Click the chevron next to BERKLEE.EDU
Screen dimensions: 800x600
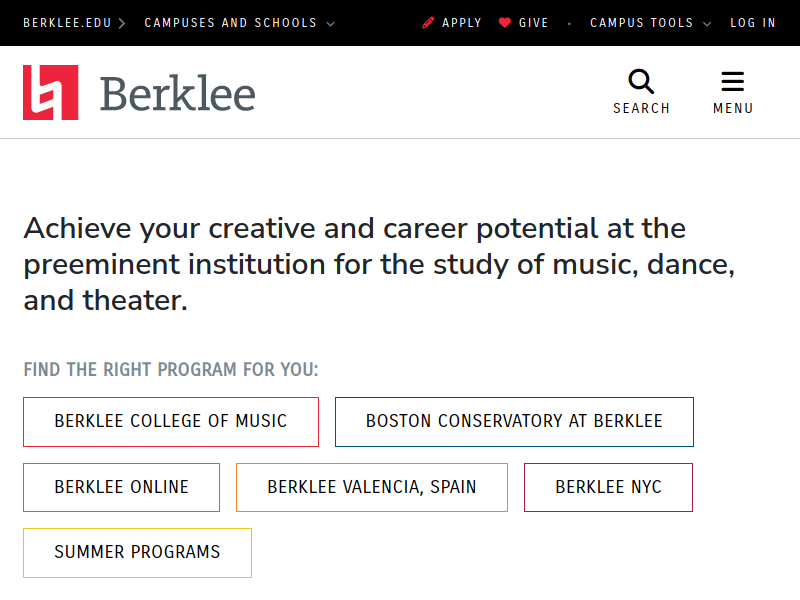[121, 23]
